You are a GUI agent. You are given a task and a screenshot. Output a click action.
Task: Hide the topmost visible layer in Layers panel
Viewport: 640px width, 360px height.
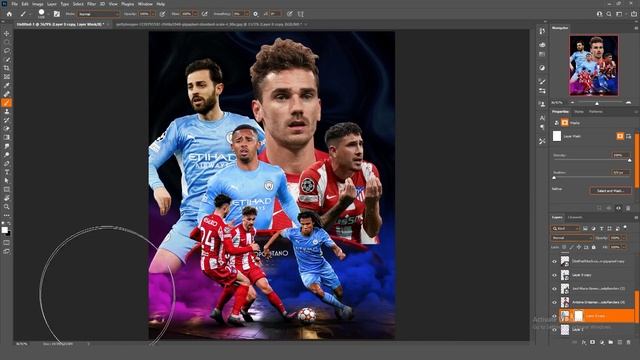554,262
